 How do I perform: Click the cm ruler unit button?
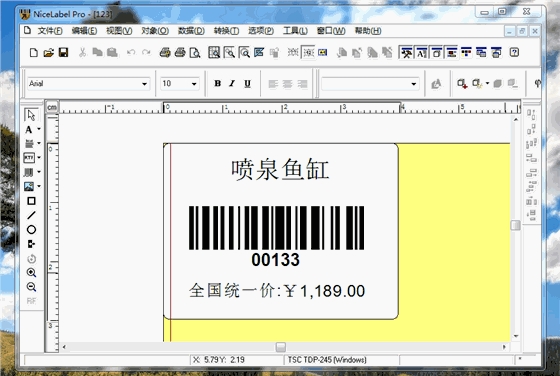point(52,107)
